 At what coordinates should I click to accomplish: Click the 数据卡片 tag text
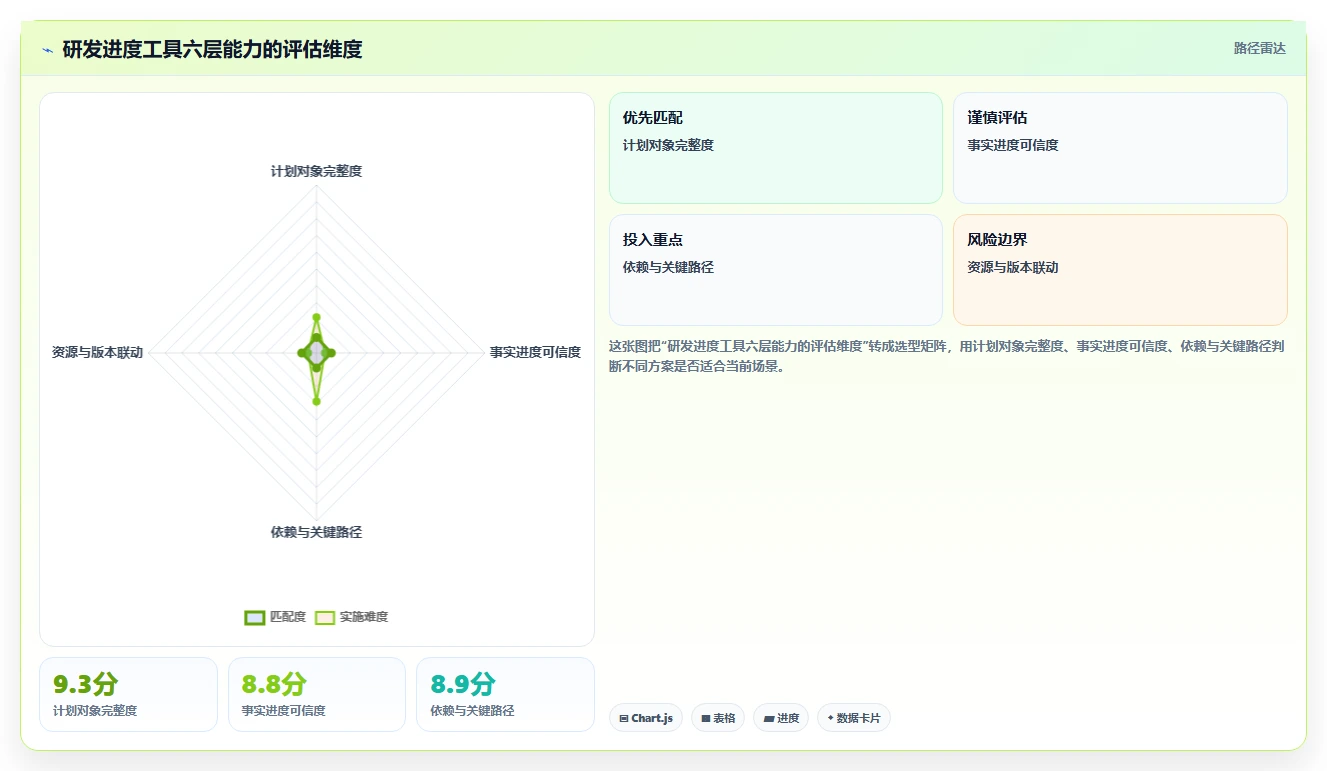(859, 718)
